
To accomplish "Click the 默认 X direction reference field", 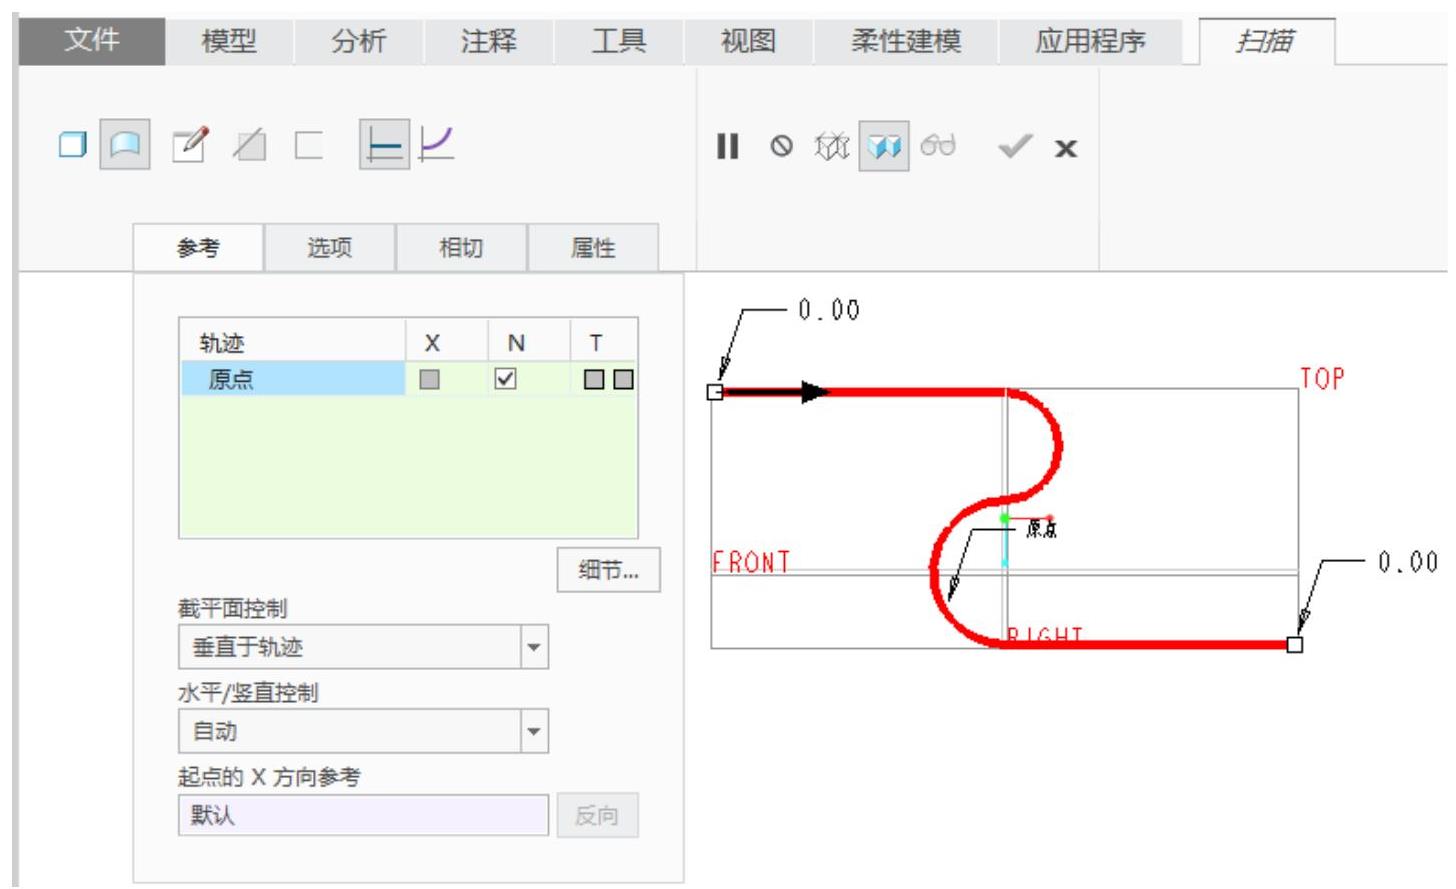I will [x=364, y=815].
